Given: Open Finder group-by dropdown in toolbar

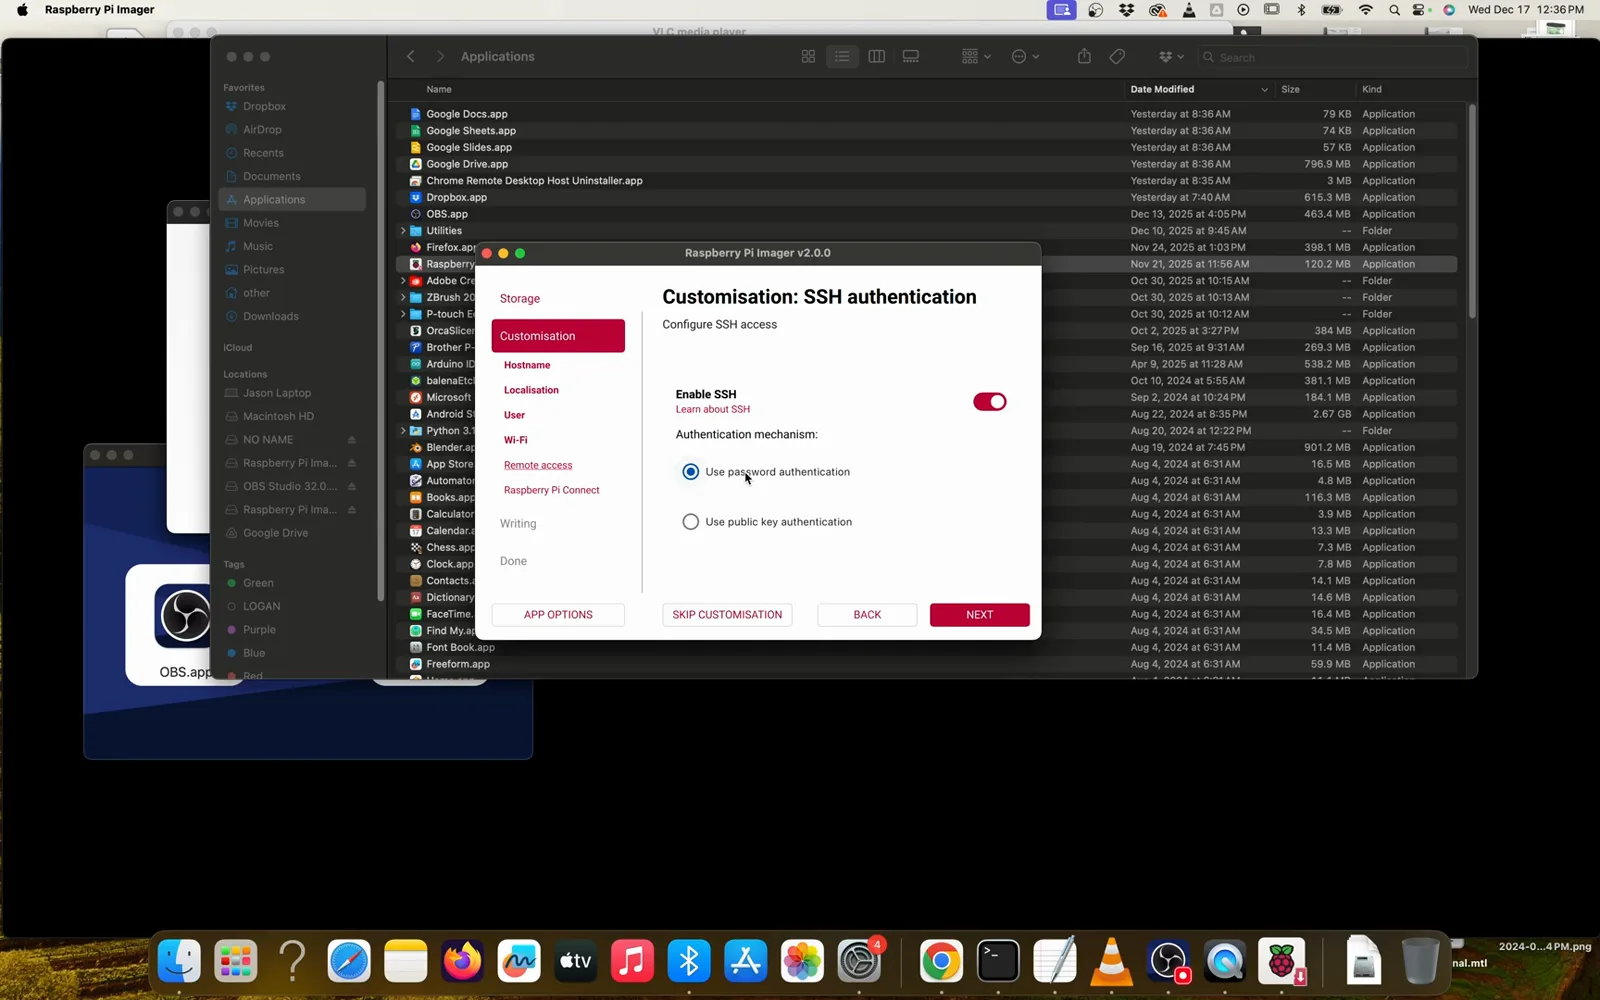Looking at the screenshot, I should (x=976, y=57).
